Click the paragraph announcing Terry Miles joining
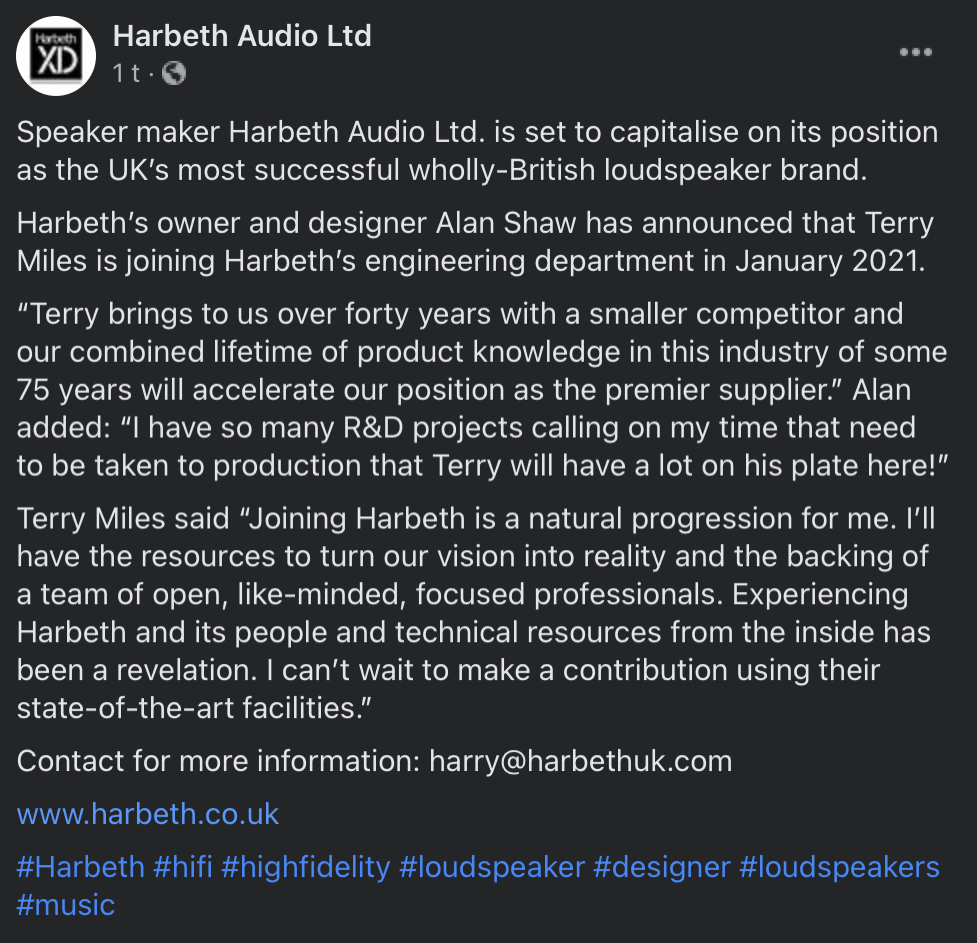The width and height of the screenshot is (977, 943). pos(475,242)
